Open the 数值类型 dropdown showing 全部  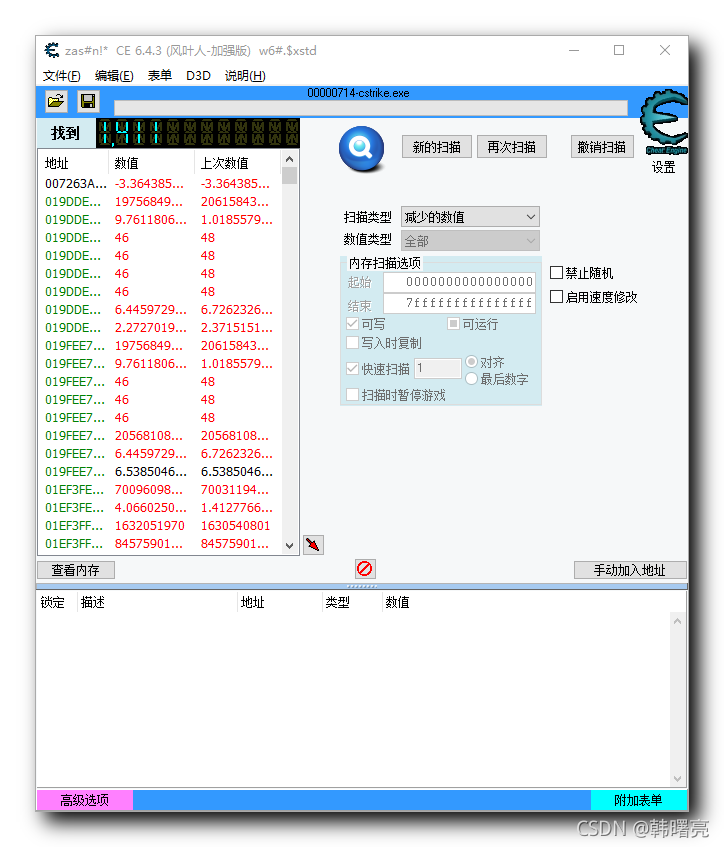(470, 240)
